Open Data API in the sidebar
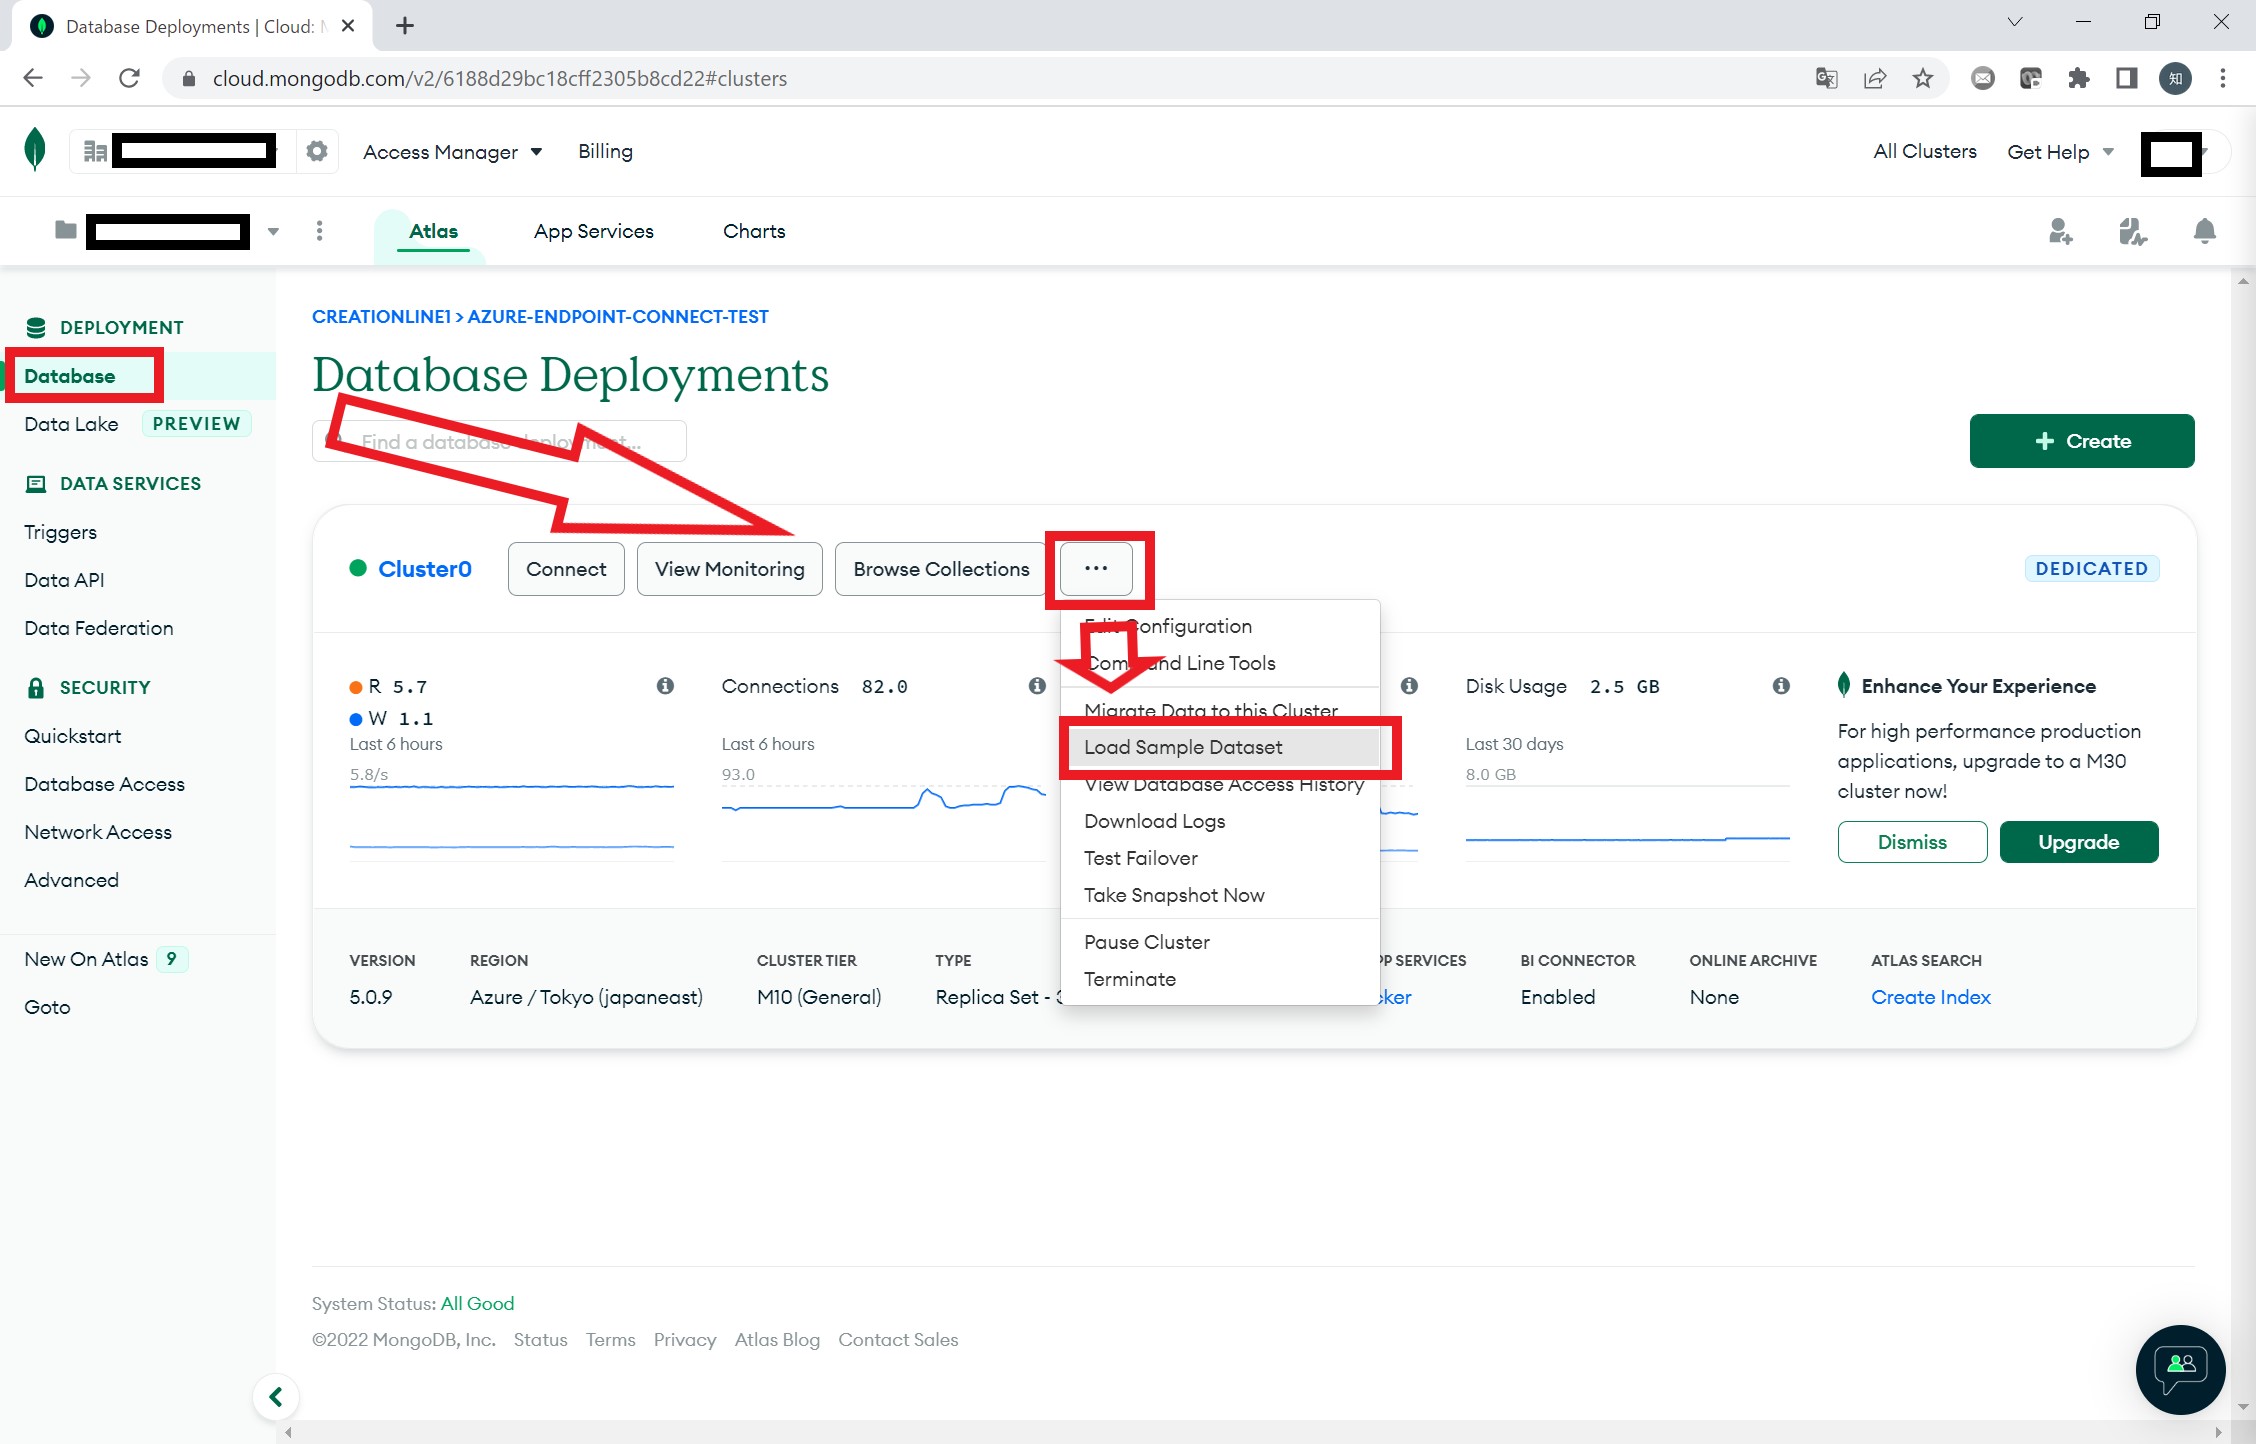 click(x=64, y=580)
